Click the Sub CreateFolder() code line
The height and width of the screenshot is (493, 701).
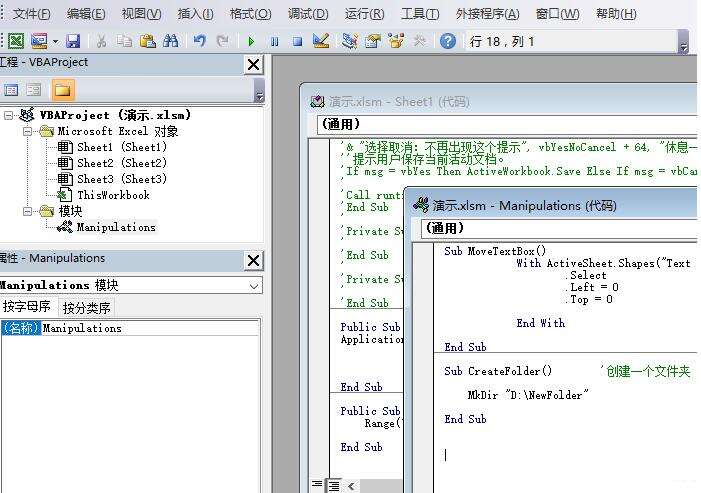[498, 371]
